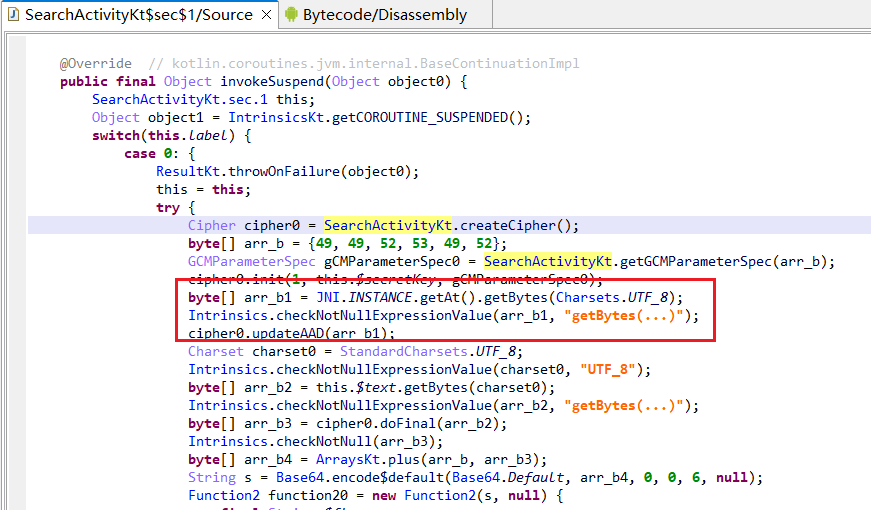Click highlighted SearchActivityKt before createCipher
The width and height of the screenshot is (871, 510).
point(391,225)
